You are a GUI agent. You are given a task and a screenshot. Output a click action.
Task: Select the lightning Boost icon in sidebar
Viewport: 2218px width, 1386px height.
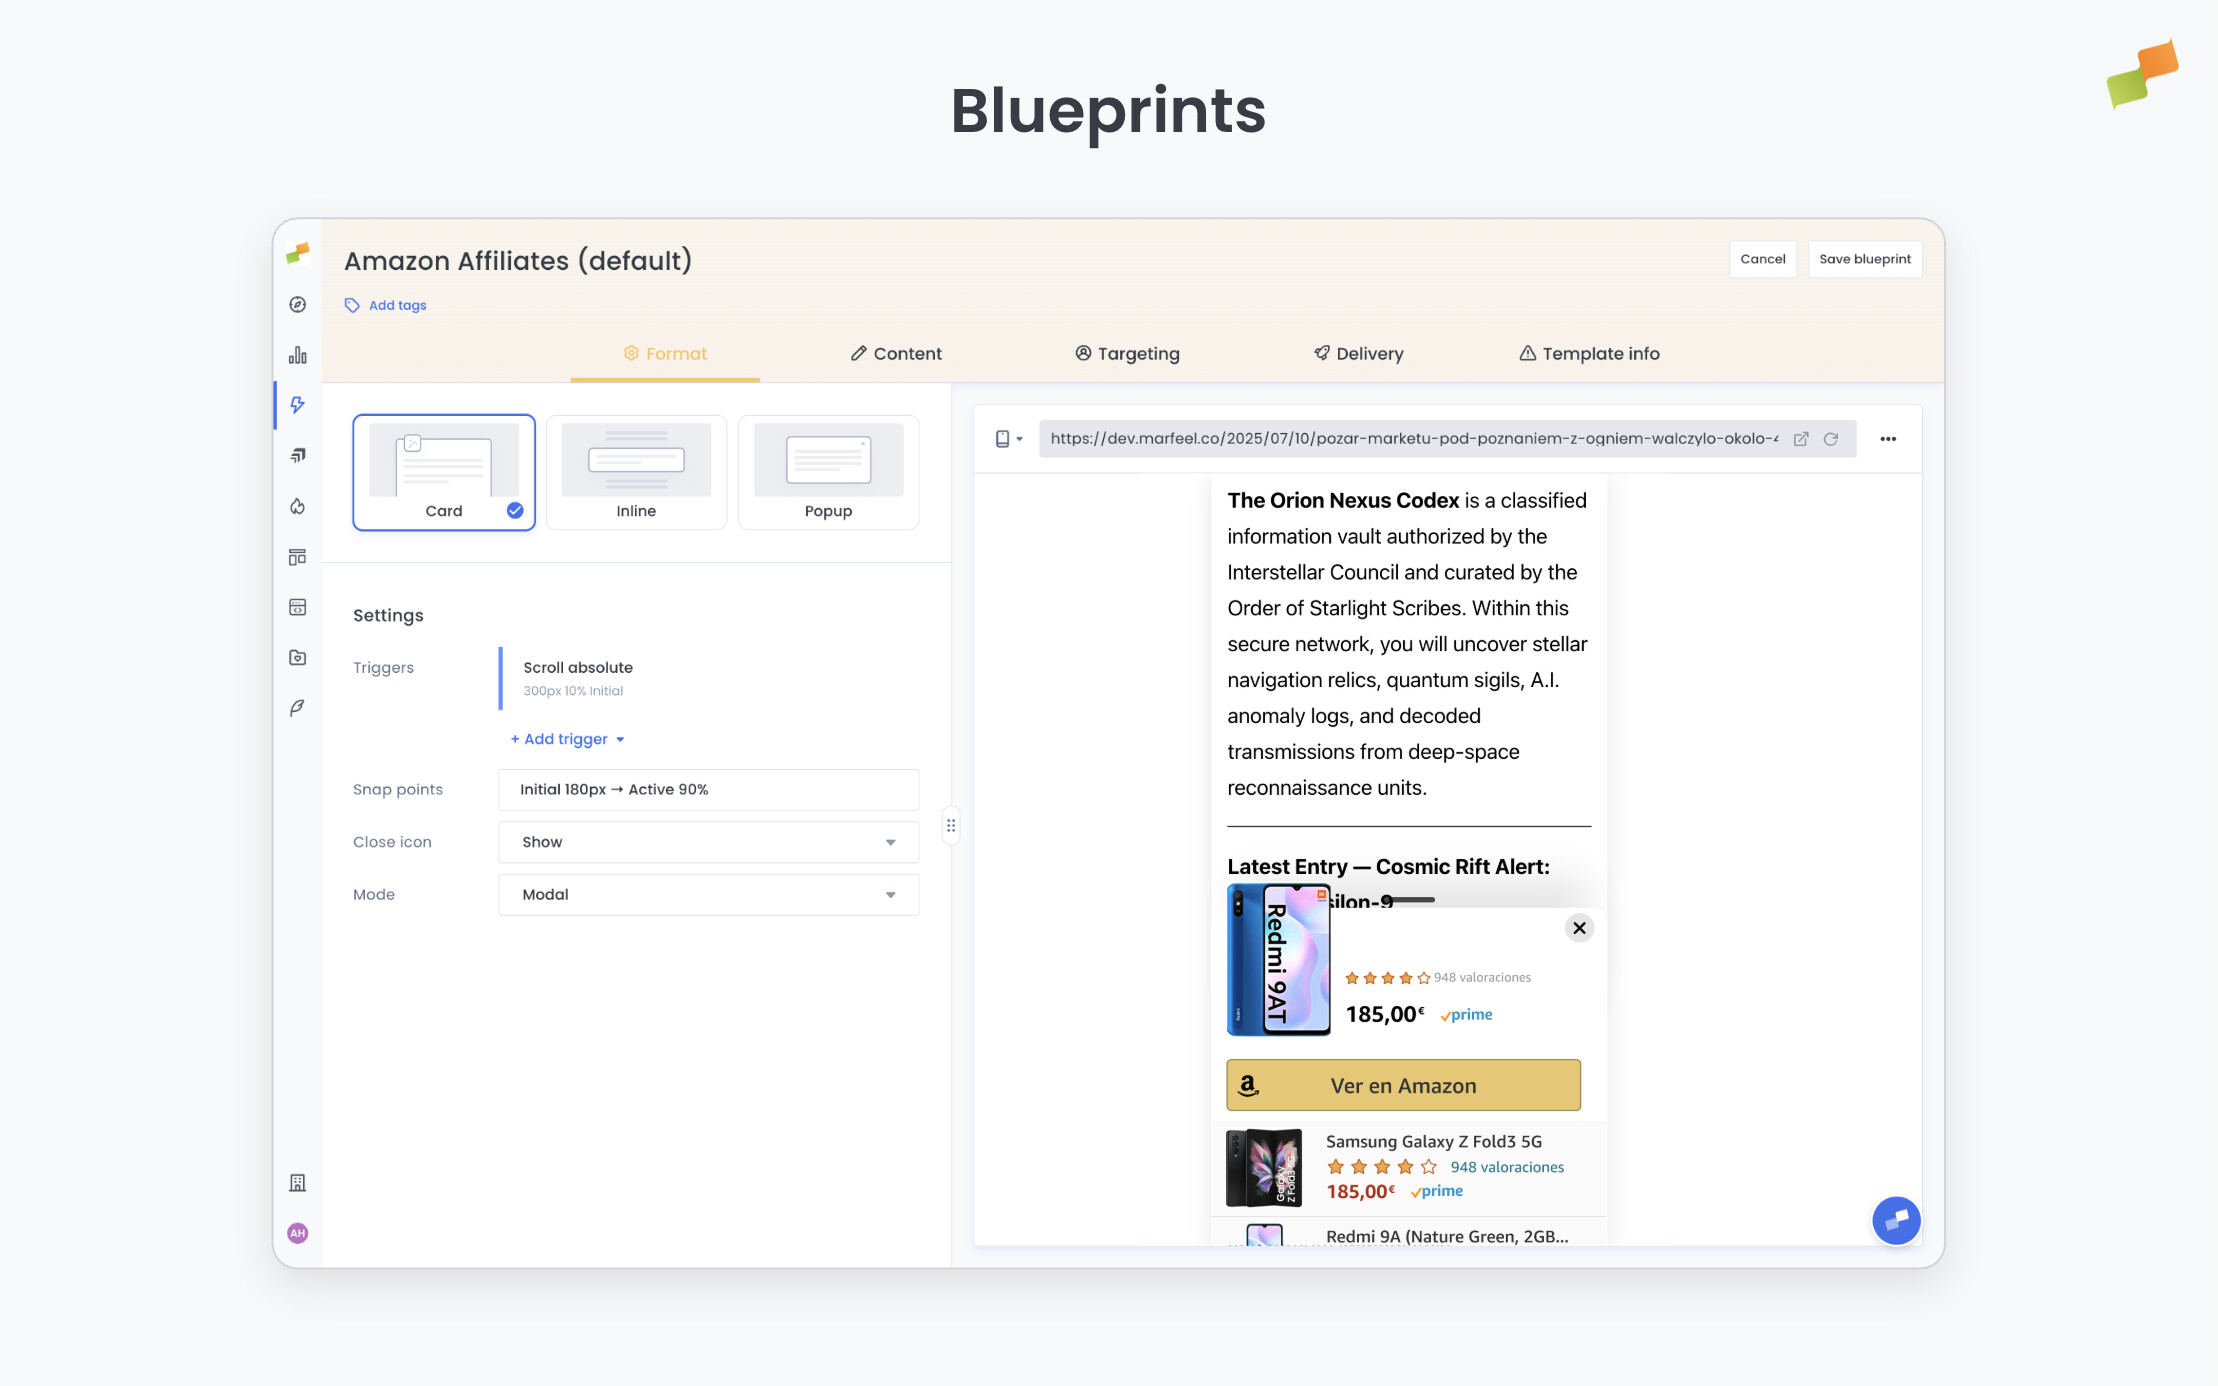click(297, 405)
